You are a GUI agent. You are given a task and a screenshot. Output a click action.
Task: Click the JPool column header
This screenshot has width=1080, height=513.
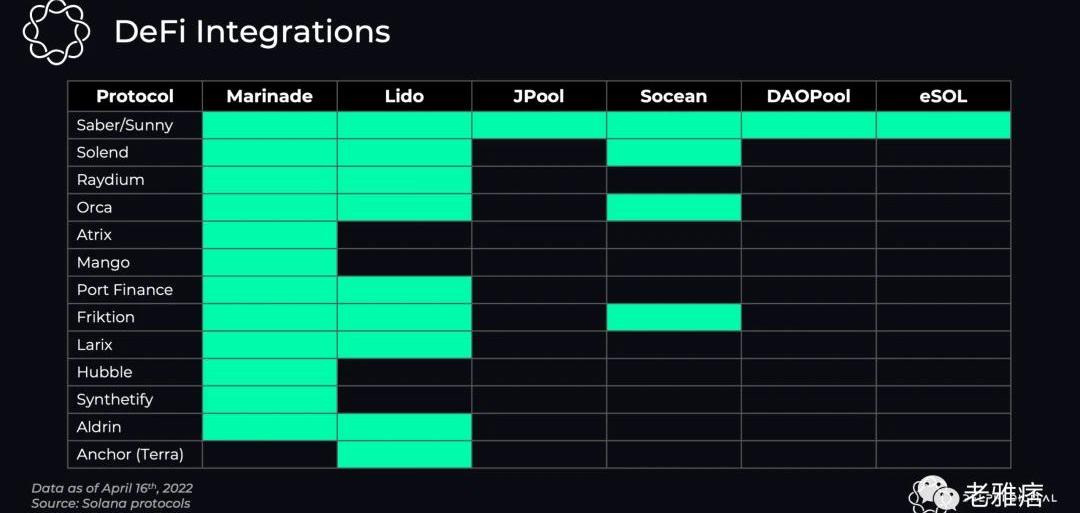tap(538, 97)
